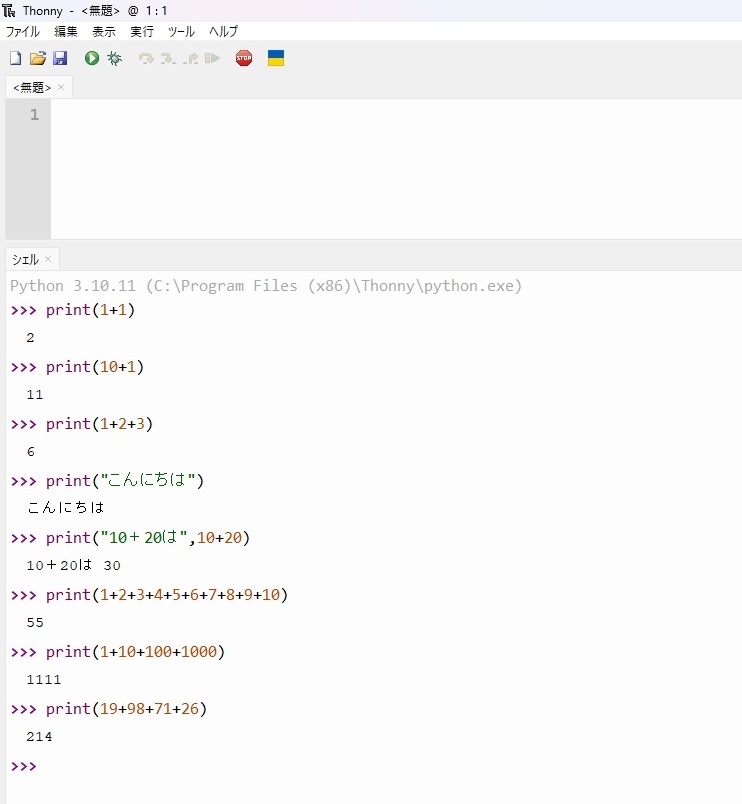Open the ツール menu
This screenshot has height=804, width=742.
pyautogui.click(x=181, y=31)
